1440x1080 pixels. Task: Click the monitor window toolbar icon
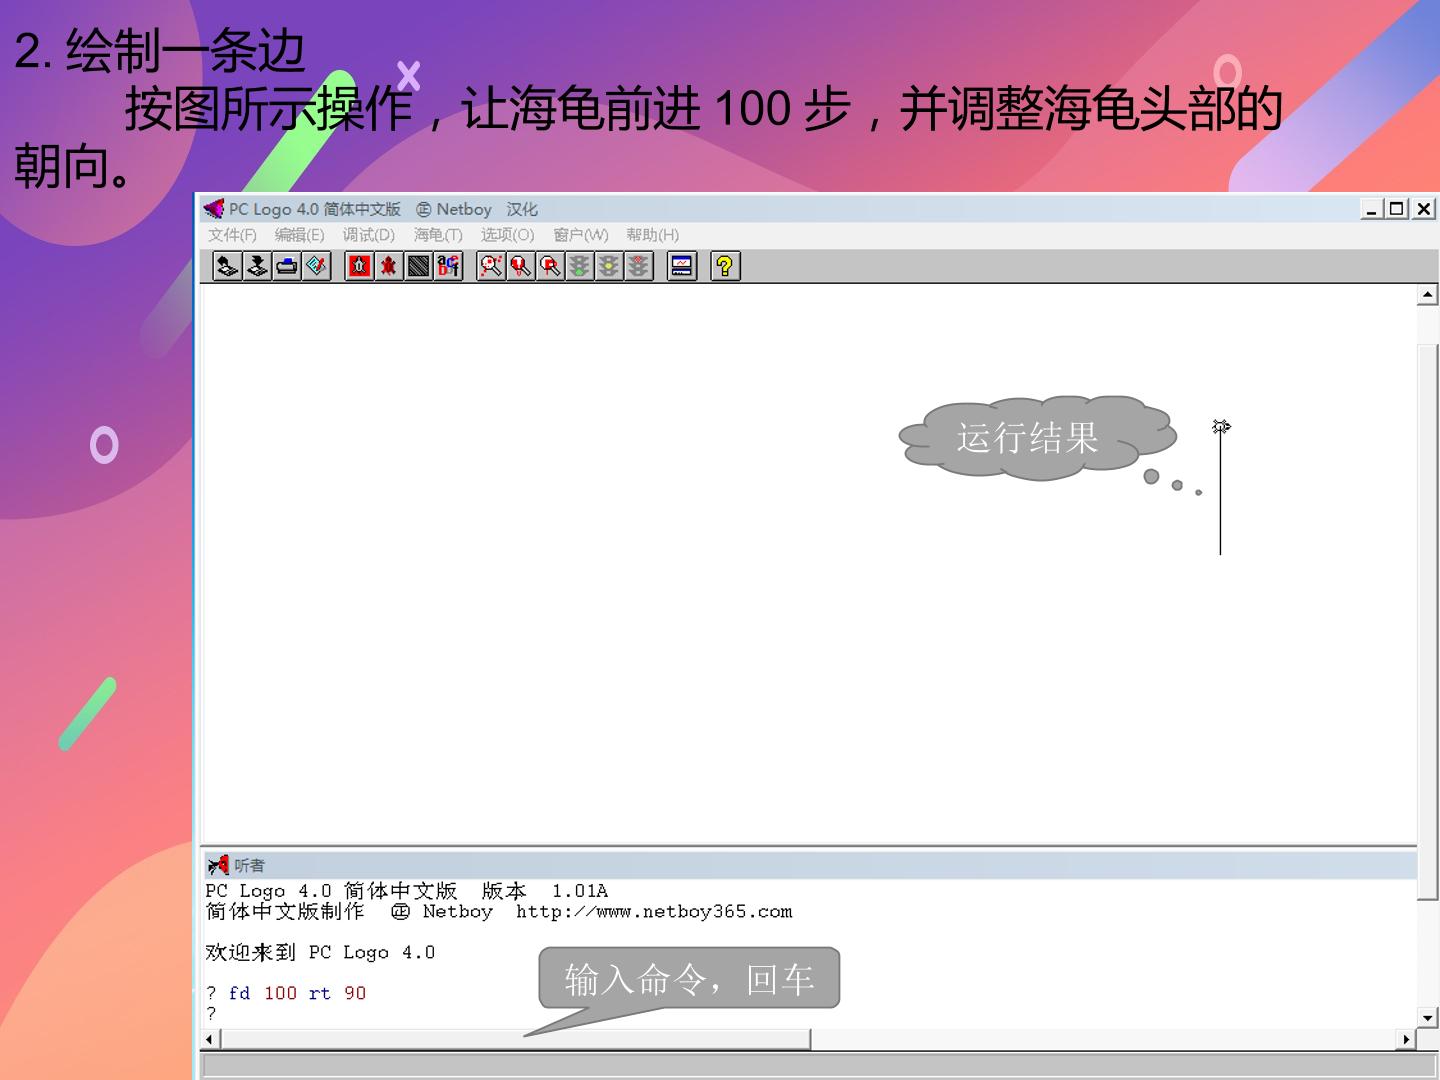pyautogui.click(x=682, y=266)
